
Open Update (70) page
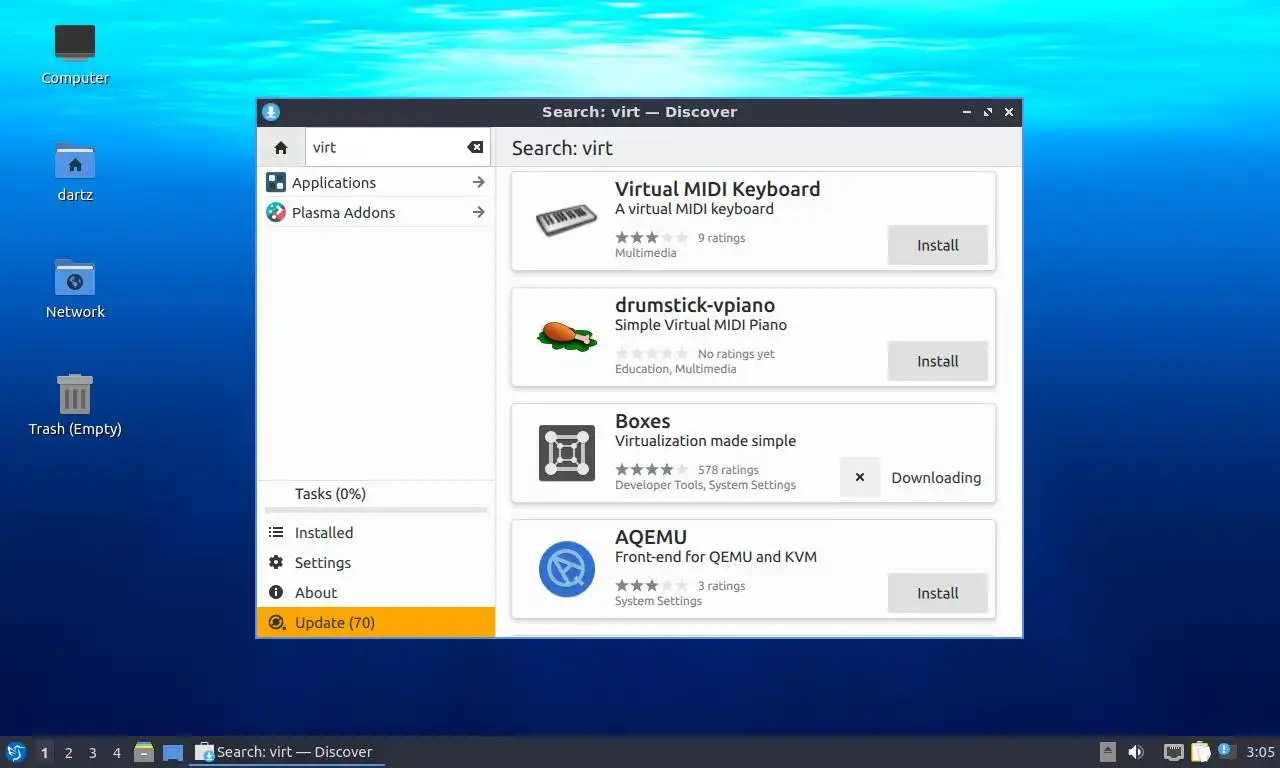coord(376,622)
